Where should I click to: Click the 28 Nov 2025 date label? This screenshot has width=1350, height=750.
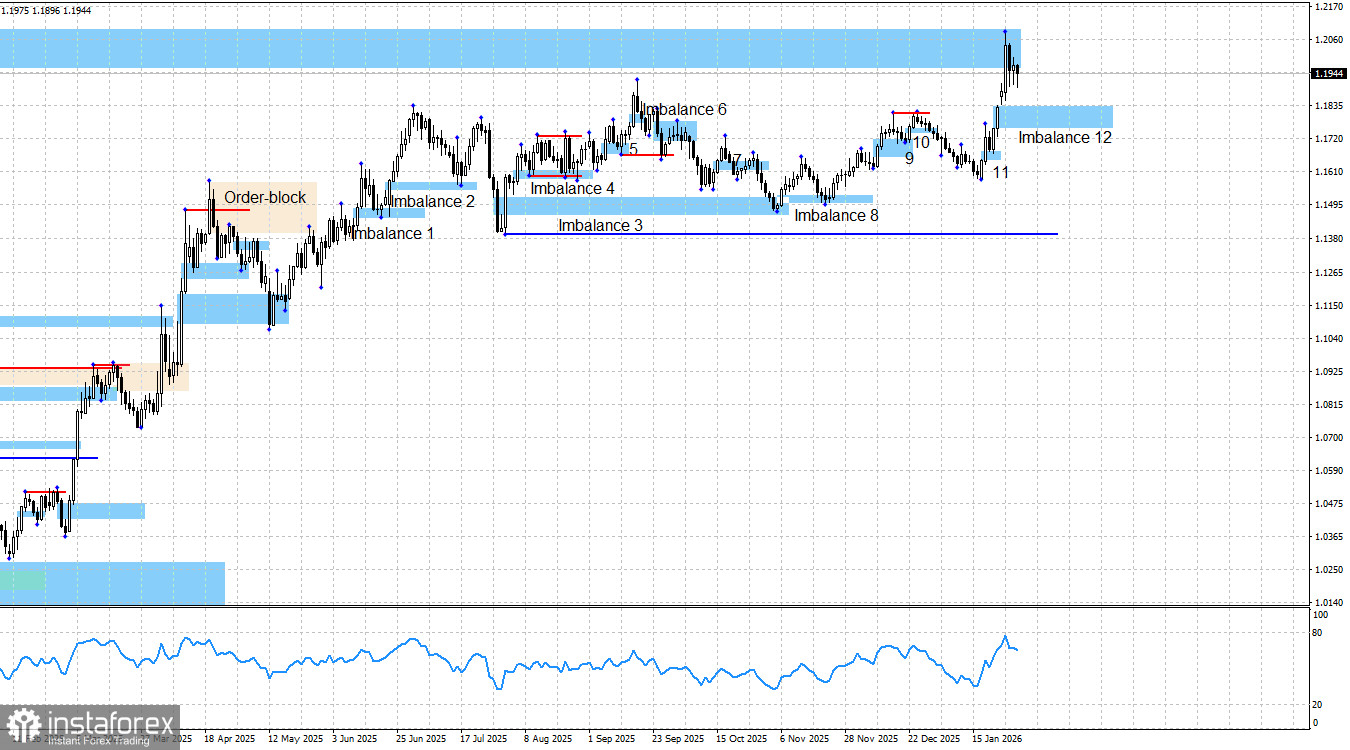click(x=870, y=739)
